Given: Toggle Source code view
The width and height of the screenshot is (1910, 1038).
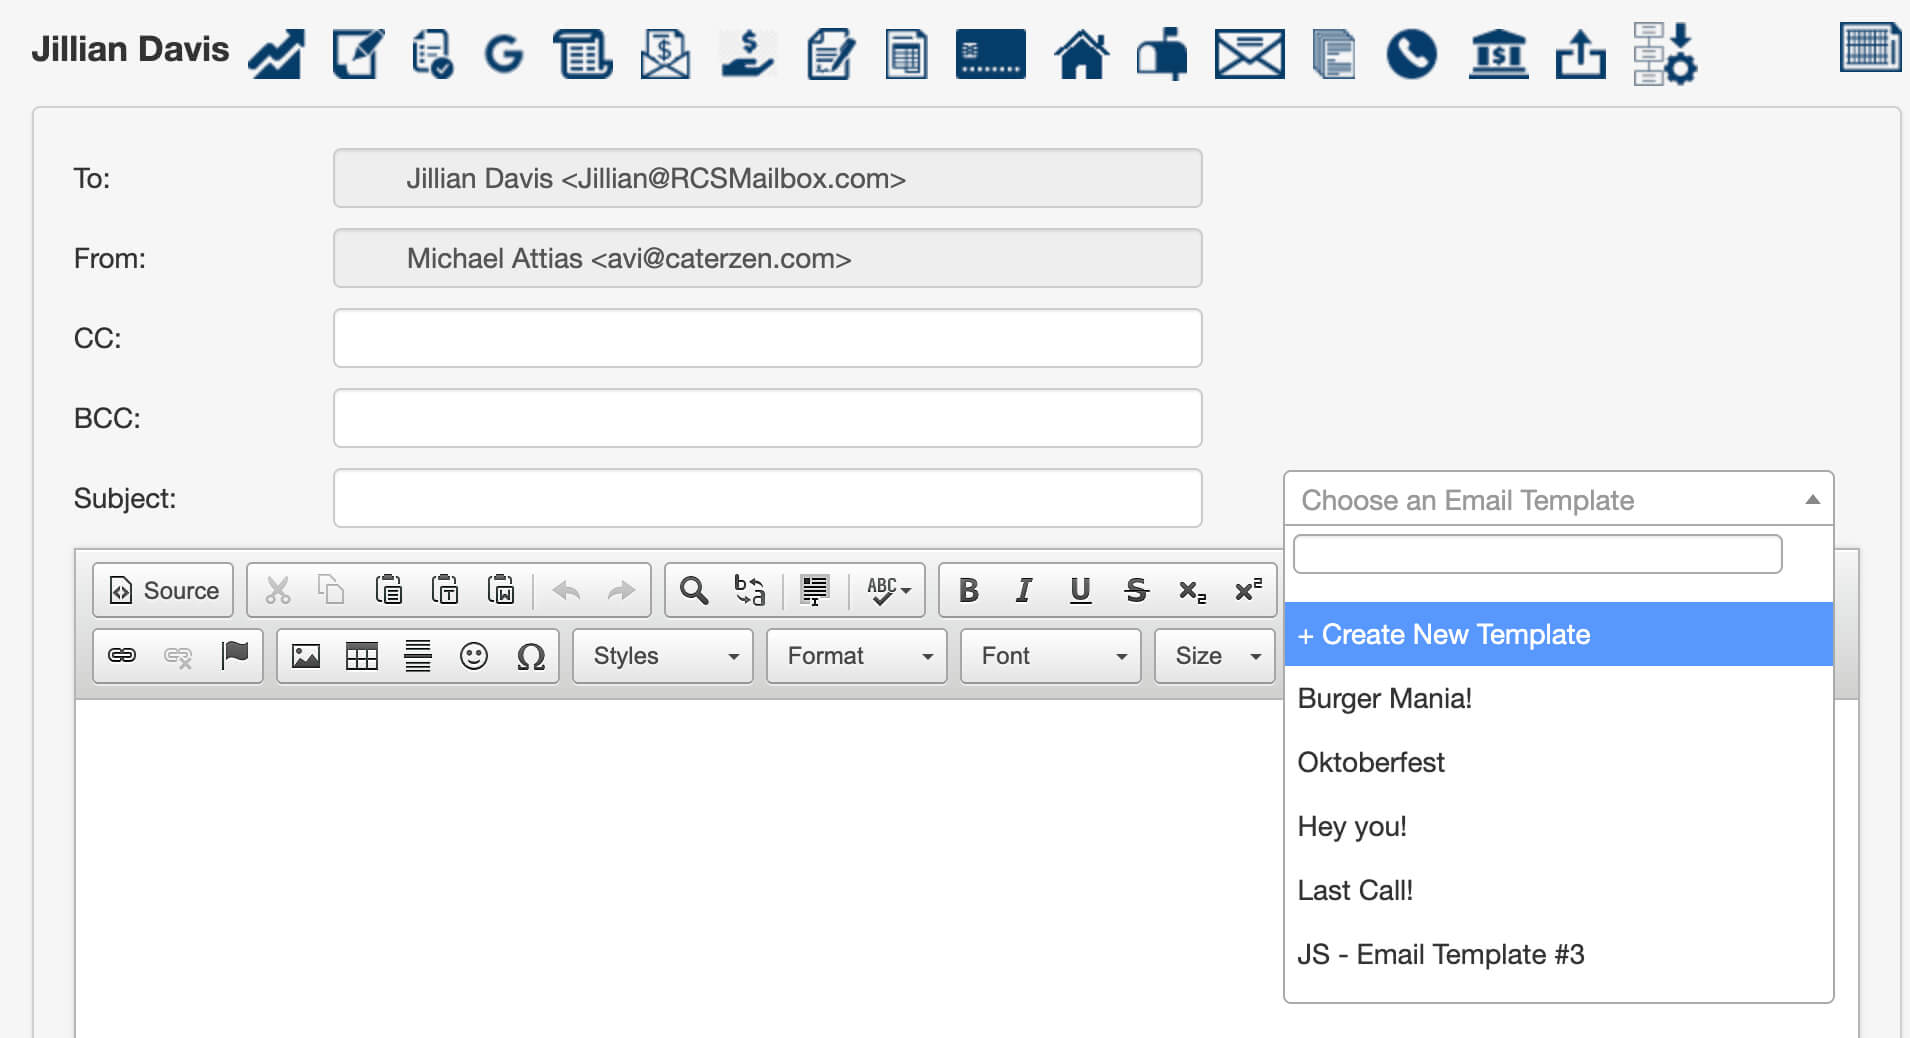Looking at the screenshot, I should click(x=163, y=590).
